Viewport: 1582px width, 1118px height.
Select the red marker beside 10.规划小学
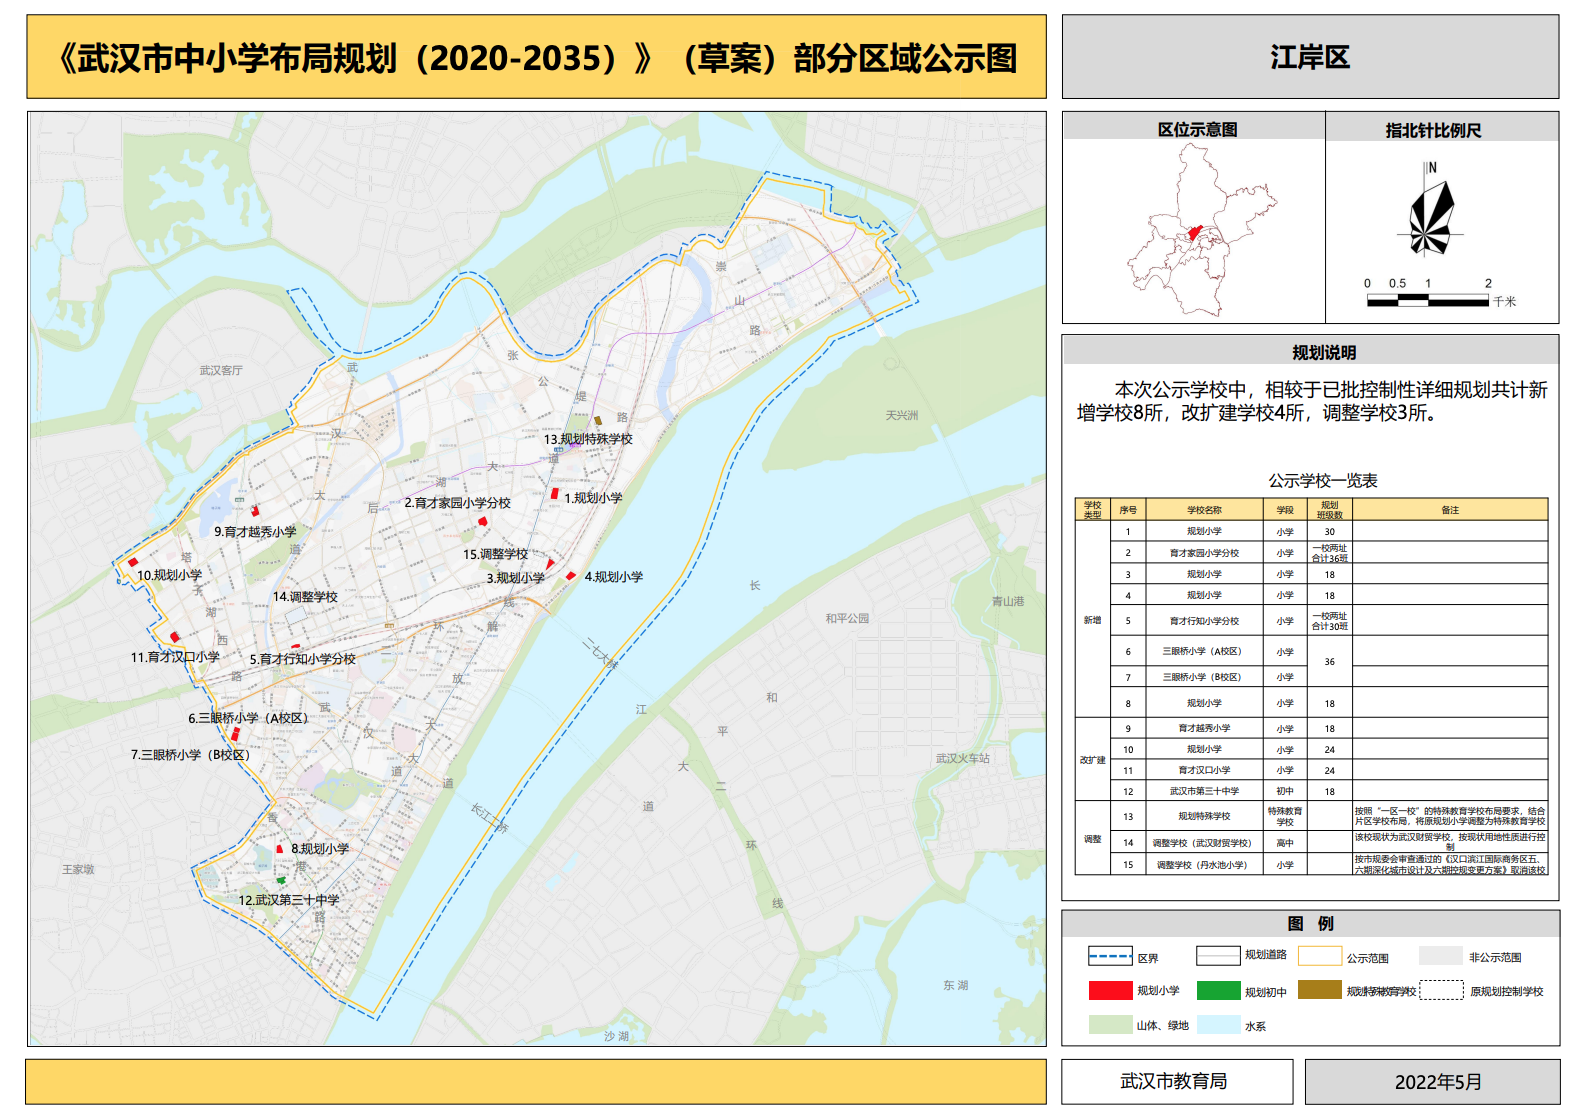point(132,563)
